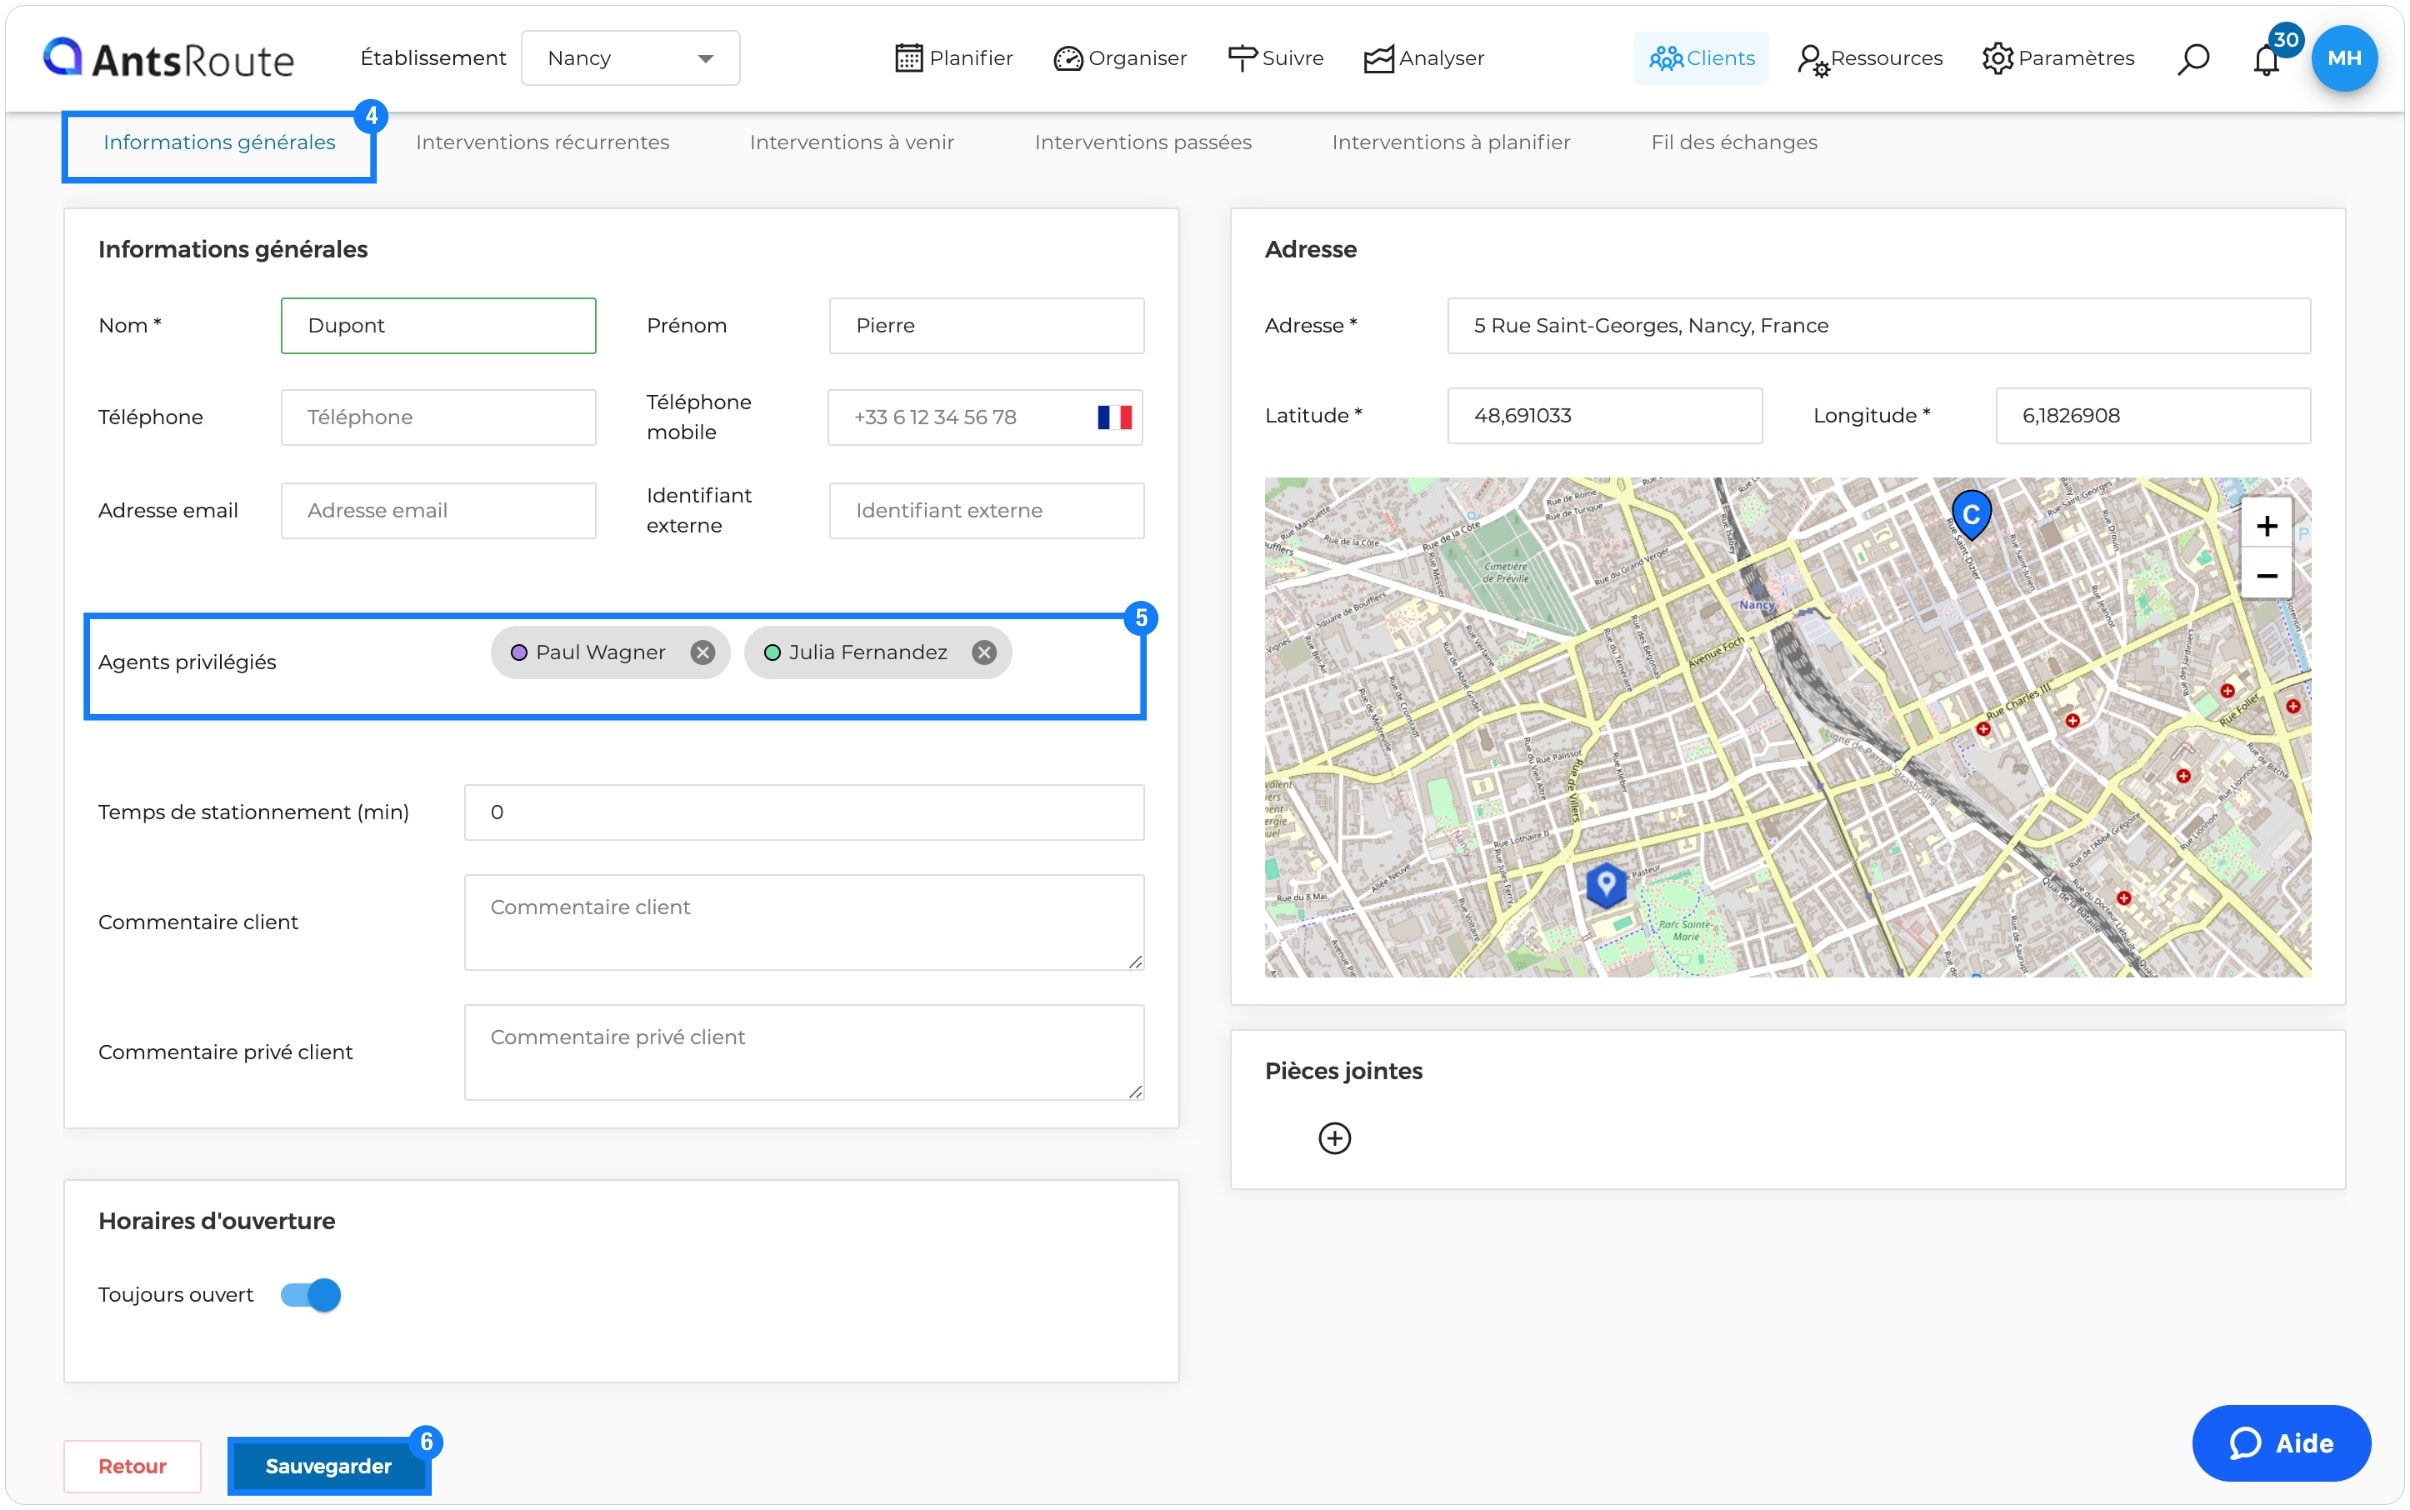Click the Pièces jointes heading
2410x1510 pixels.
[1343, 1071]
